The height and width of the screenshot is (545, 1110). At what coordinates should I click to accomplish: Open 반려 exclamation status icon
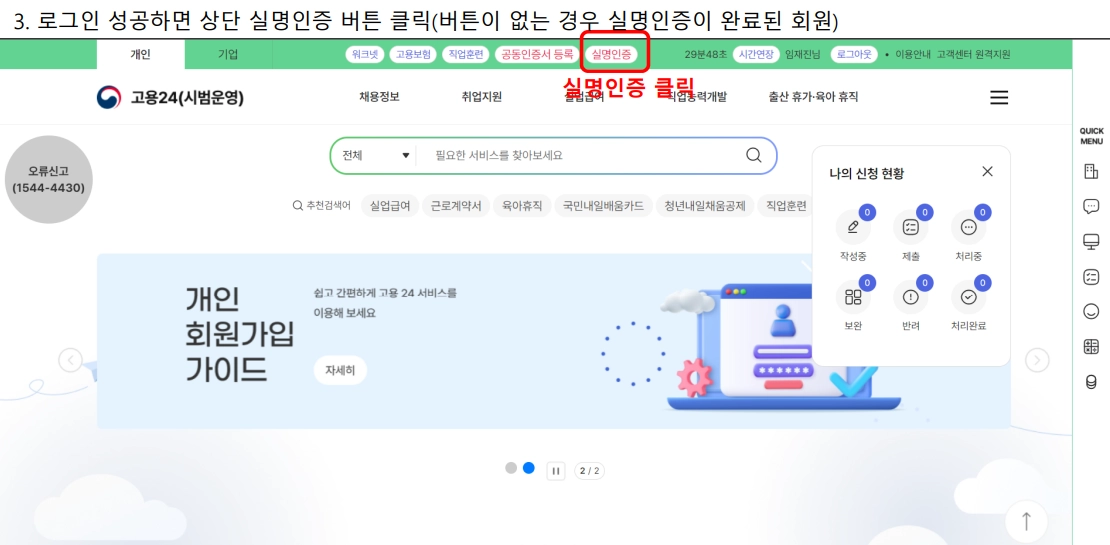coord(910,297)
